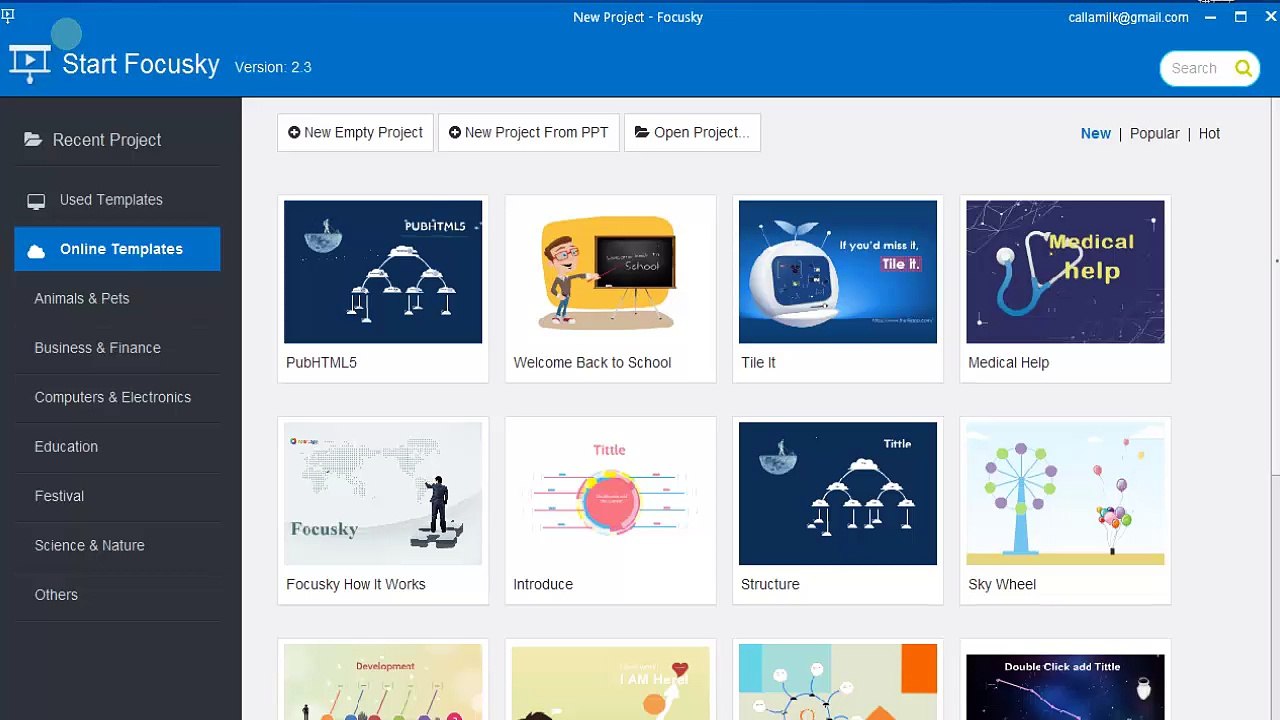Click the folder icon on Open Project
The height and width of the screenshot is (720, 1280).
point(642,132)
